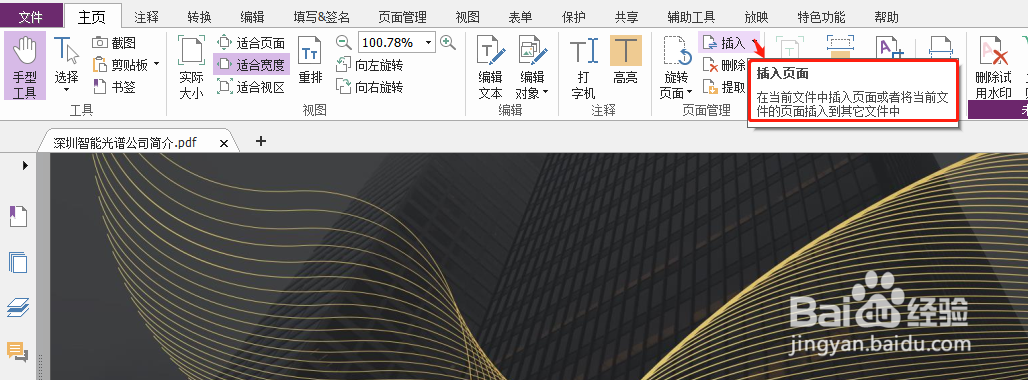1028x380 pixels.
Task: Choose the Select tool (选择) icon
Action: coord(66,51)
